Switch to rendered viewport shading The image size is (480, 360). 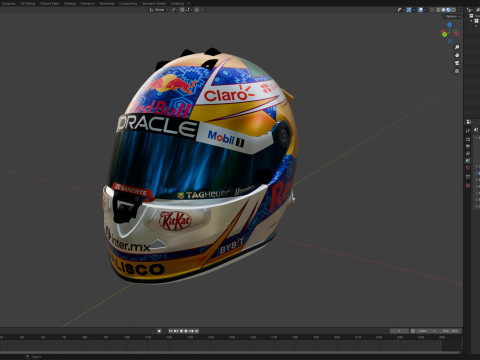coord(454,10)
